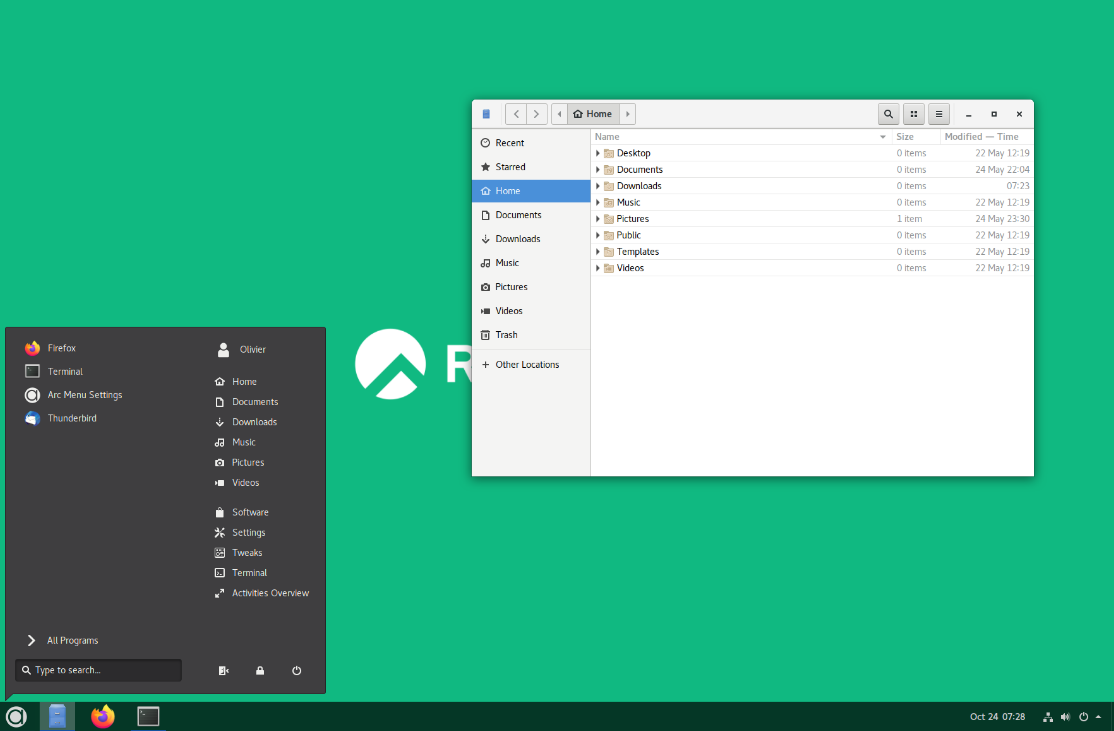Open the volume icon in the system tray

tap(1065, 716)
